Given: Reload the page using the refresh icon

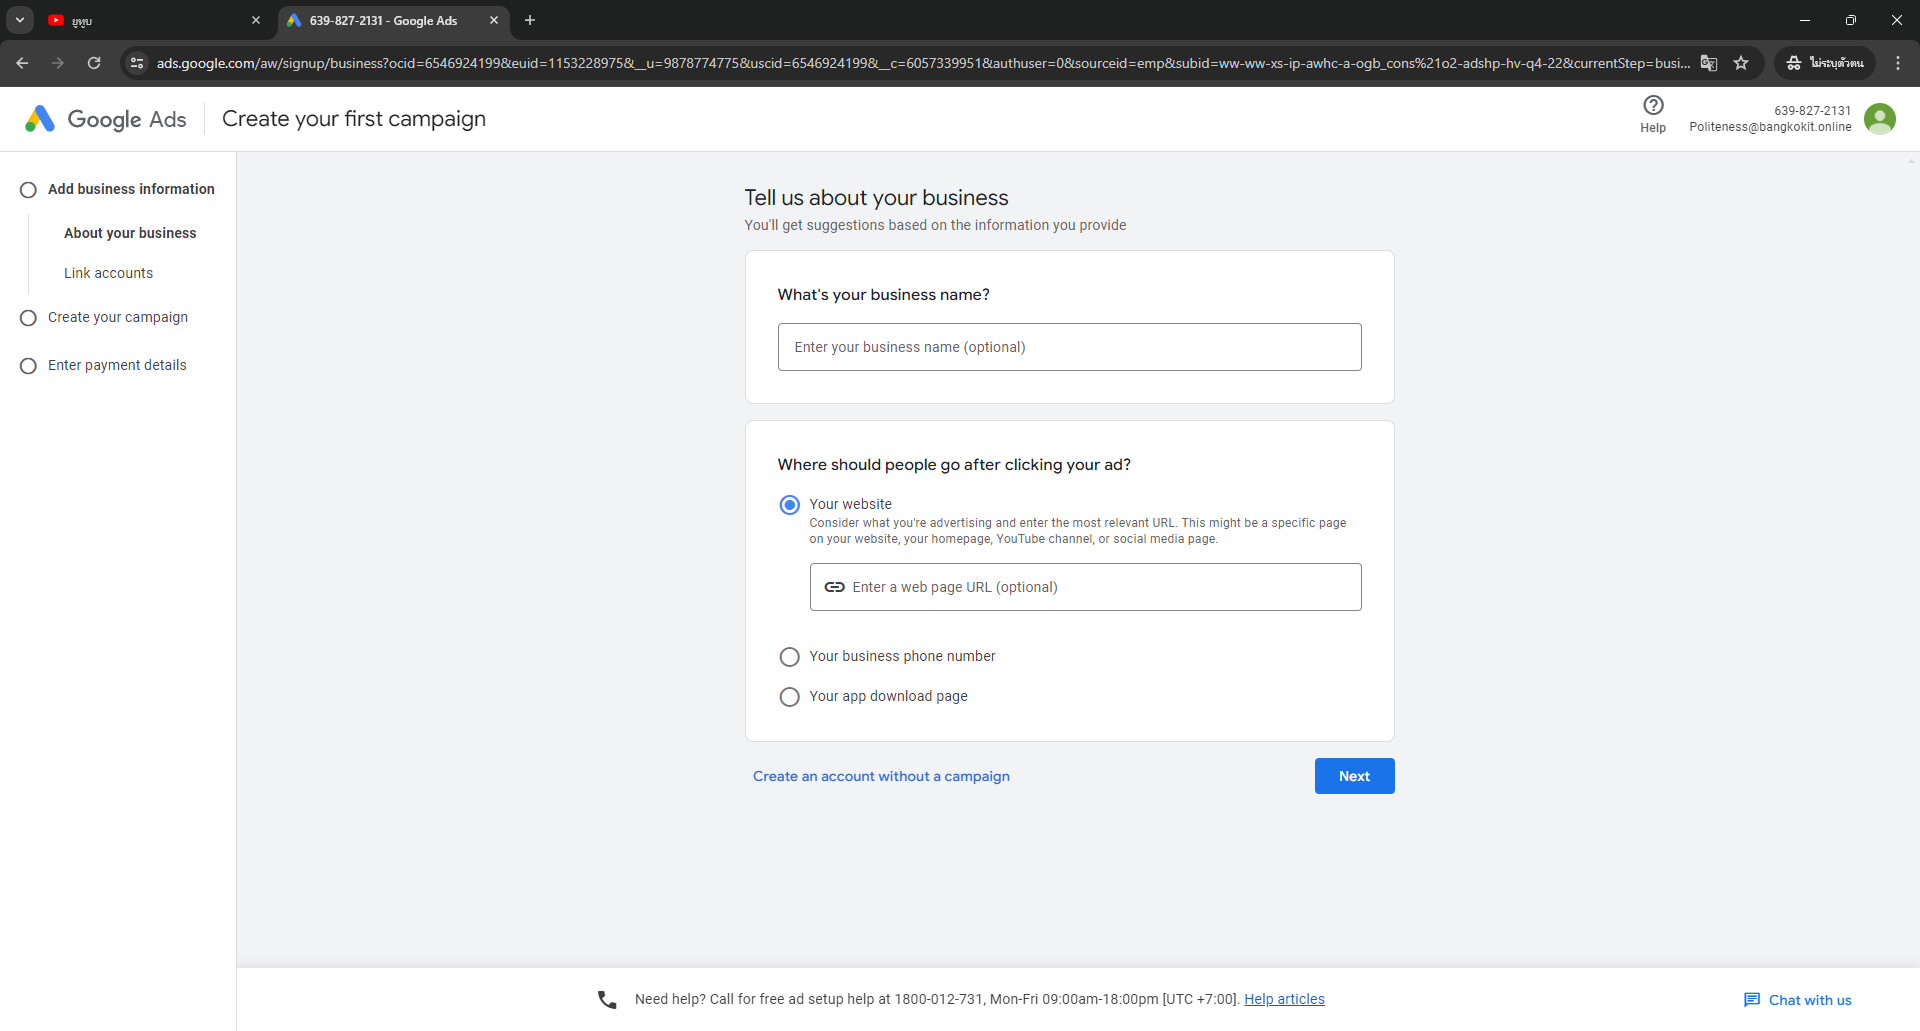Looking at the screenshot, I should 94,63.
